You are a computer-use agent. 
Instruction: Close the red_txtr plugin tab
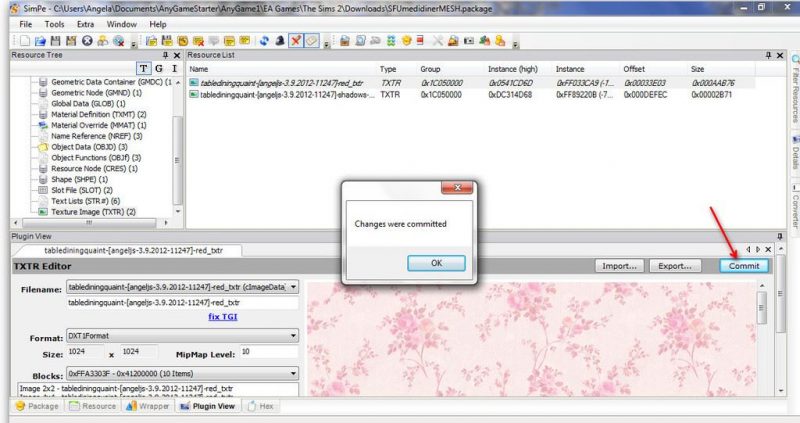point(768,250)
